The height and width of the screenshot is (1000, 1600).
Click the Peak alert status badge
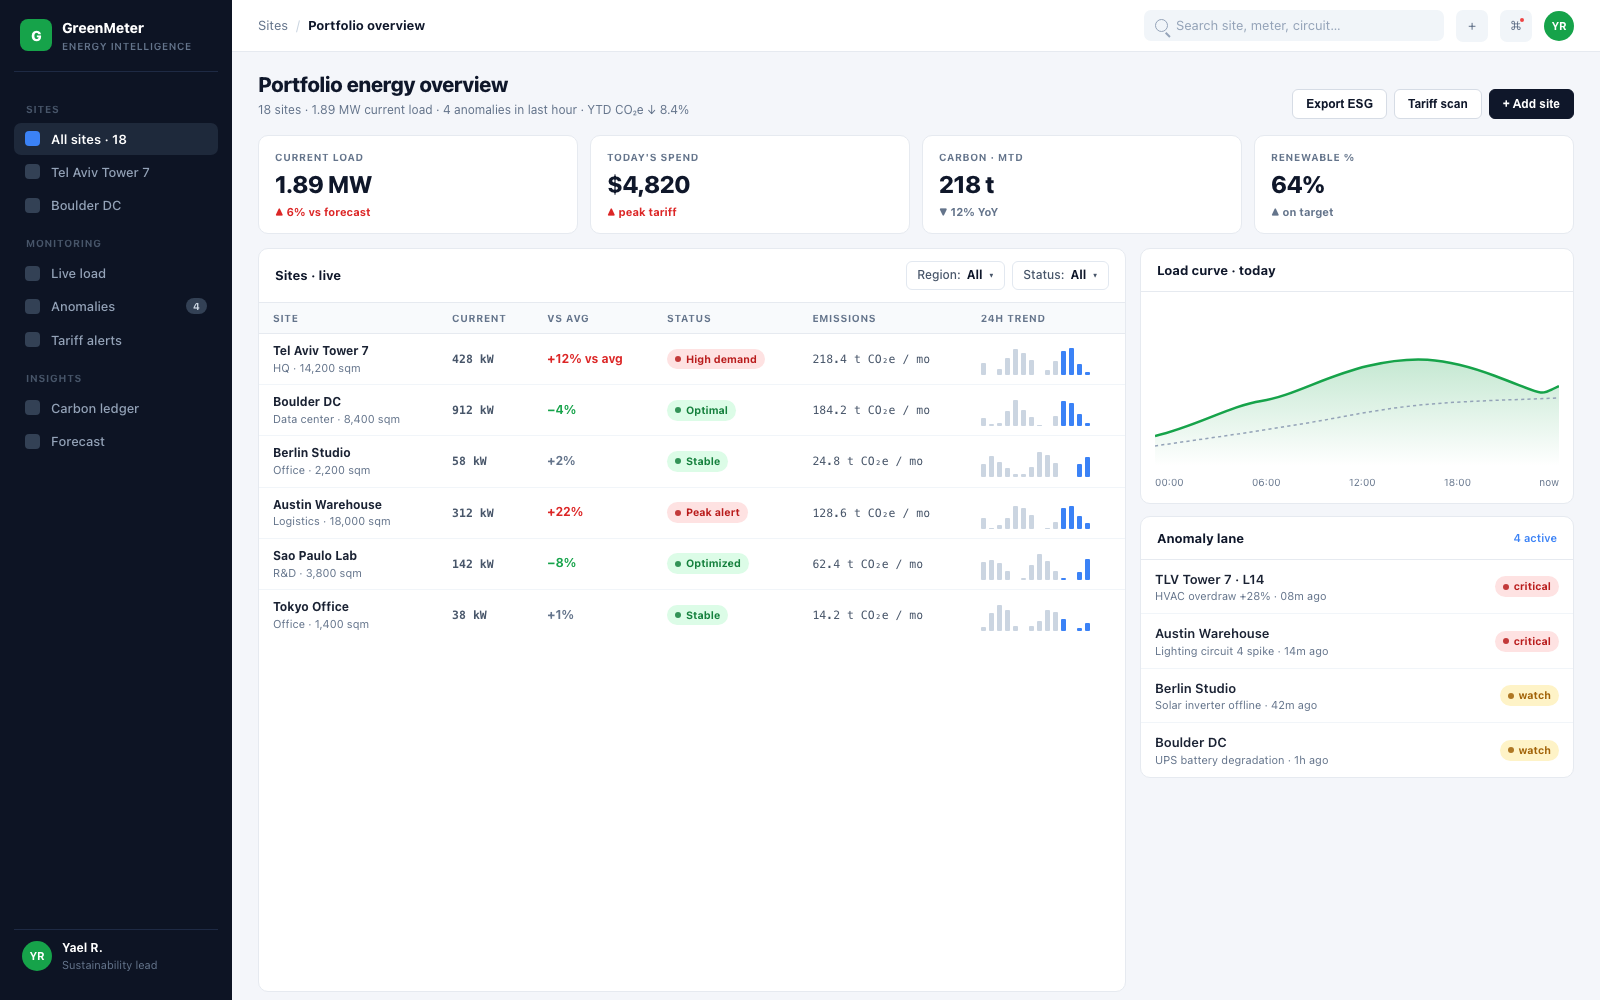(707, 512)
